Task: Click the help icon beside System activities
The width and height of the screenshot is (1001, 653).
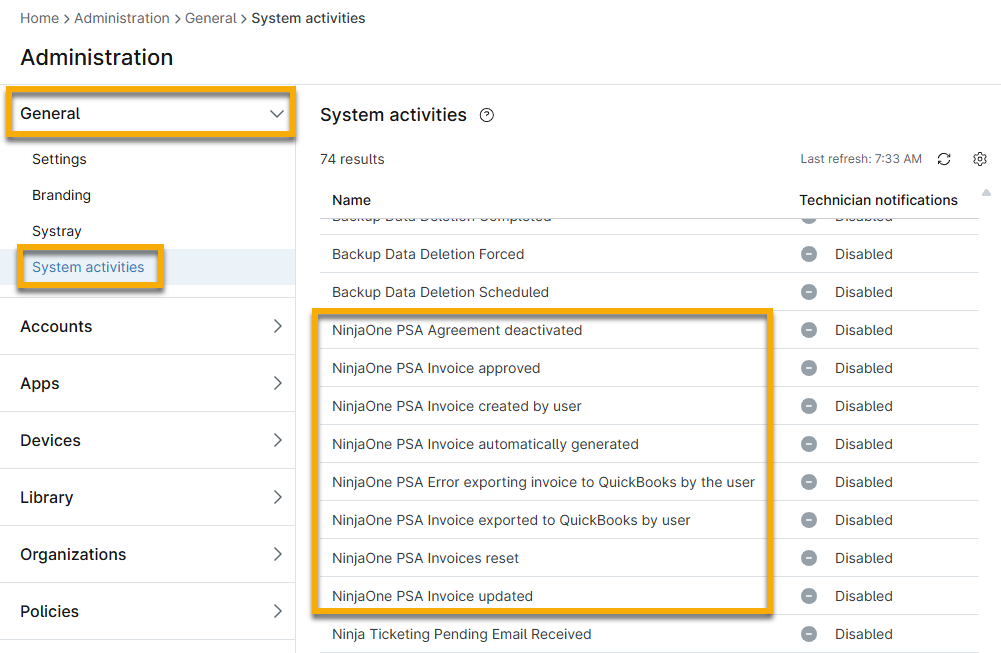Action: pyautogui.click(x=487, y=115)
